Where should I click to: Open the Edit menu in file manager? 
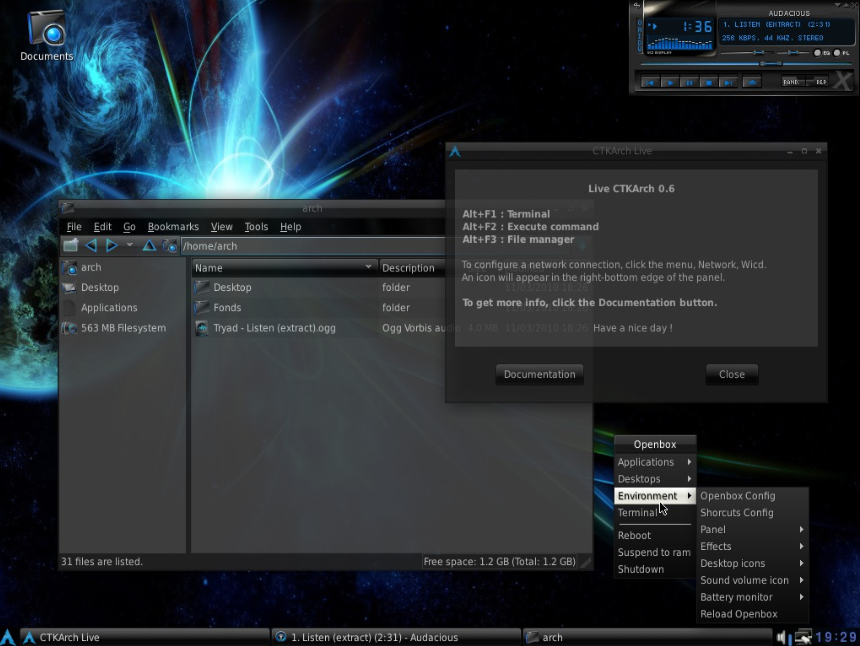[103, 226]
